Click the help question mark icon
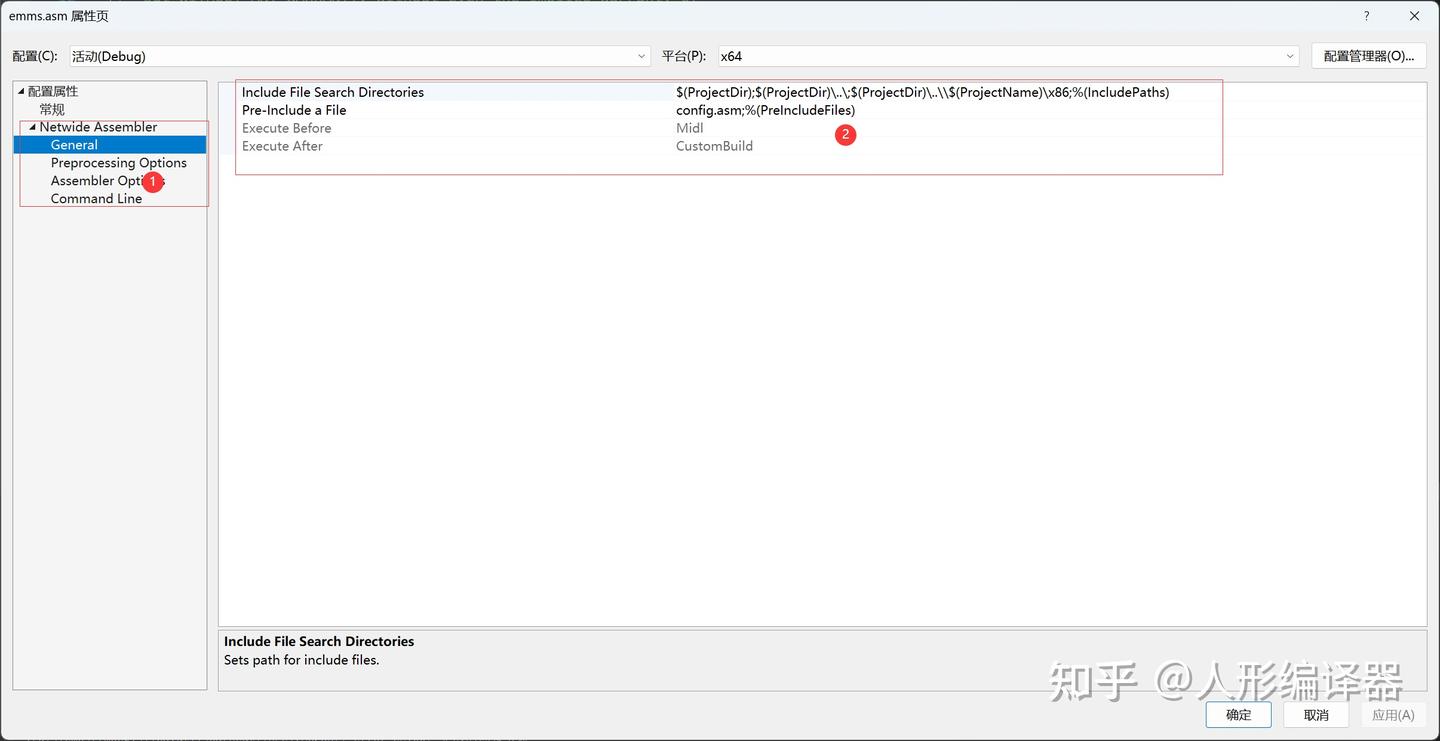 click(1366, 16)
